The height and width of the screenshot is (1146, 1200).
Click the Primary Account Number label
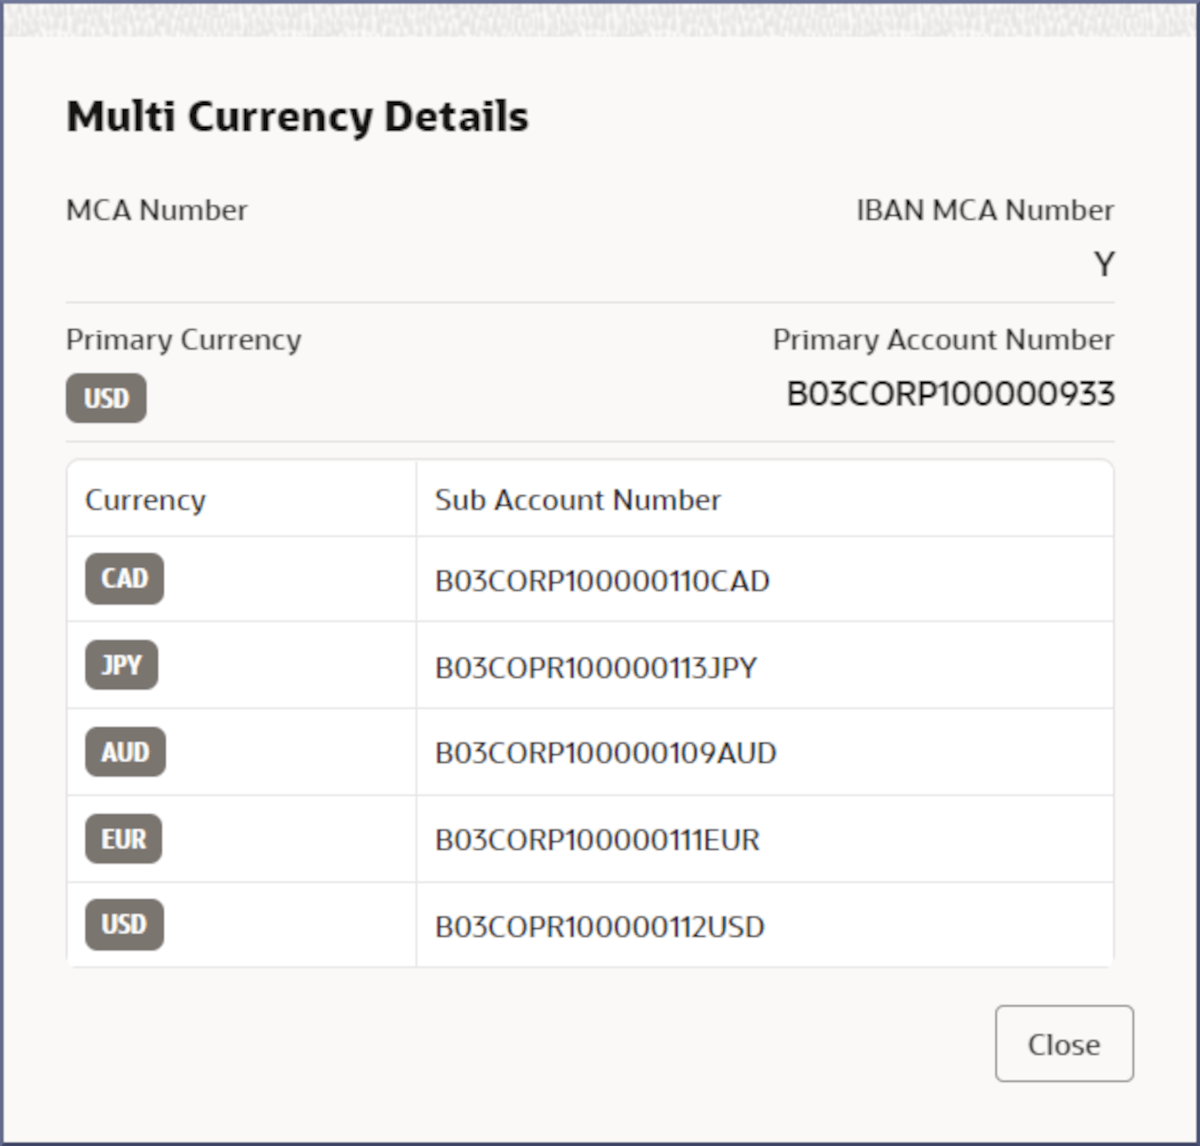click(x=943, y=340)
